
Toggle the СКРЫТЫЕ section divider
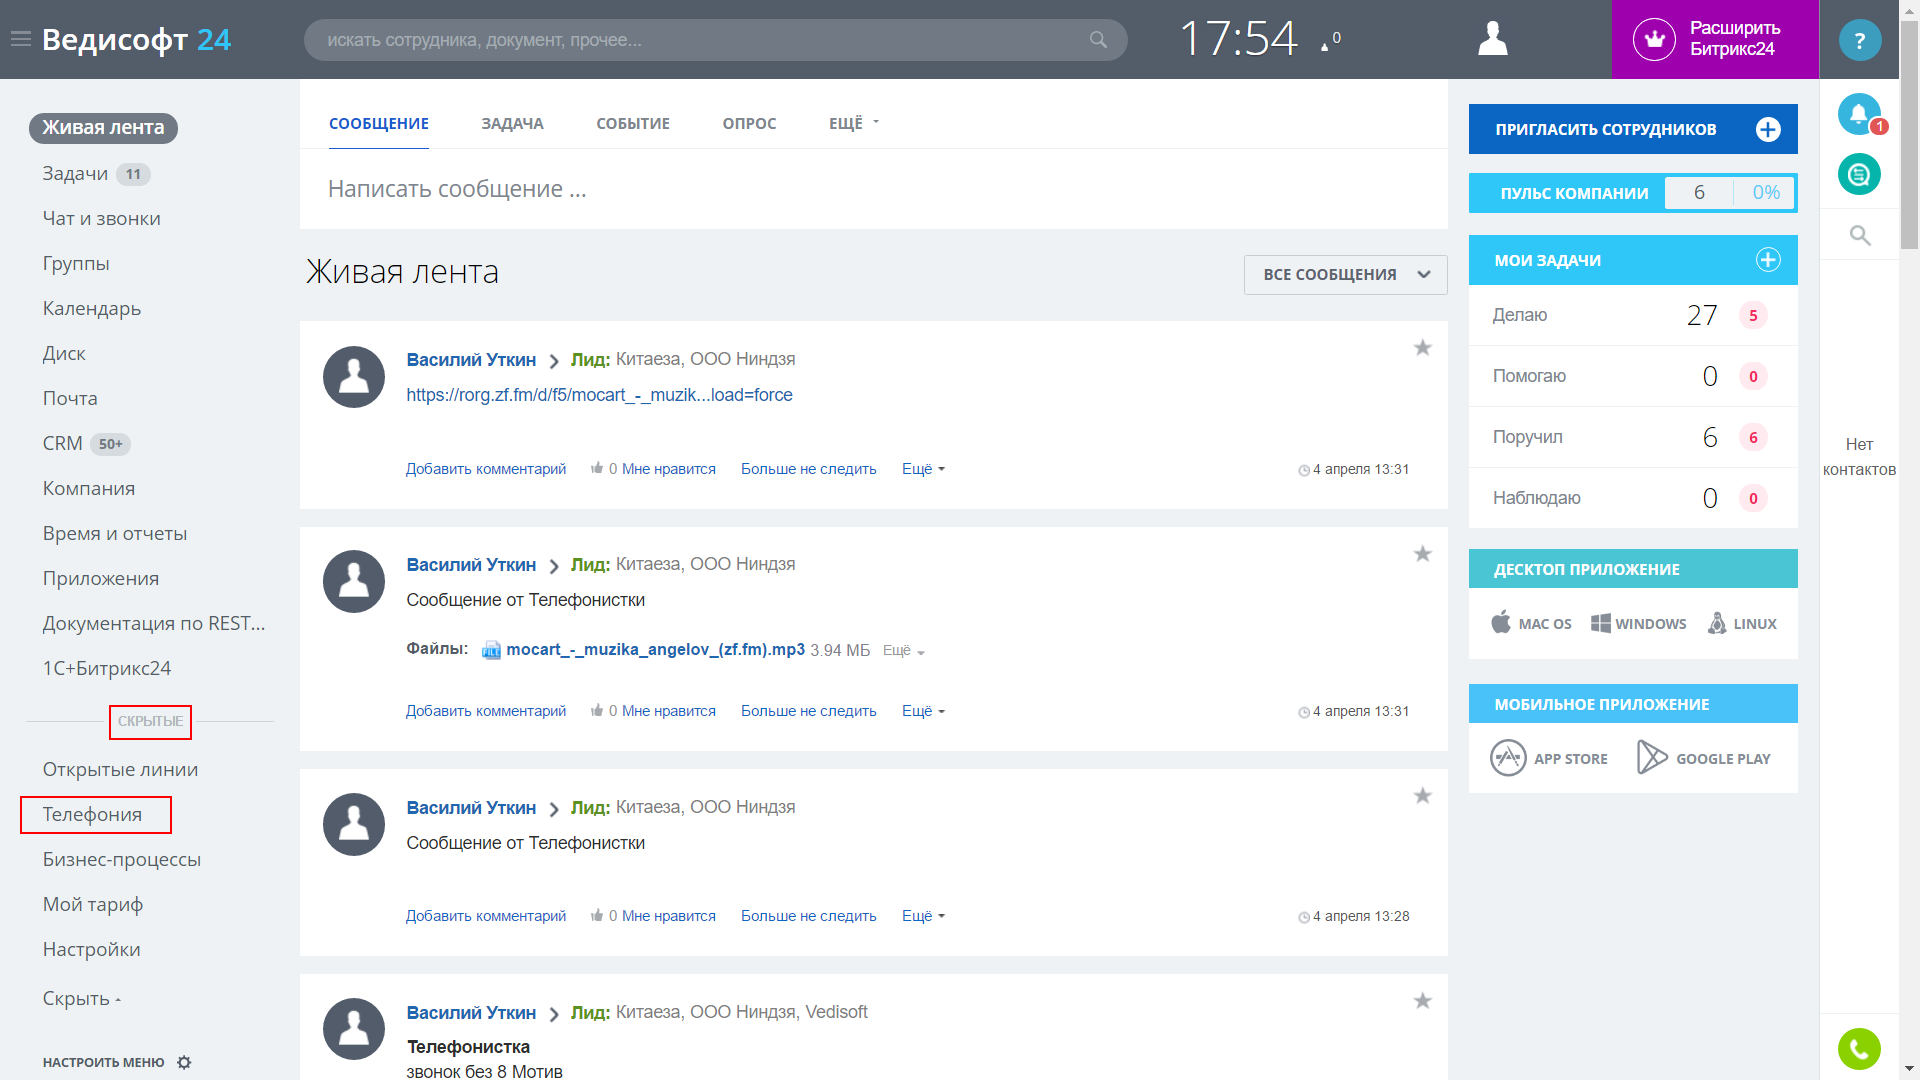tap(150, 721)
